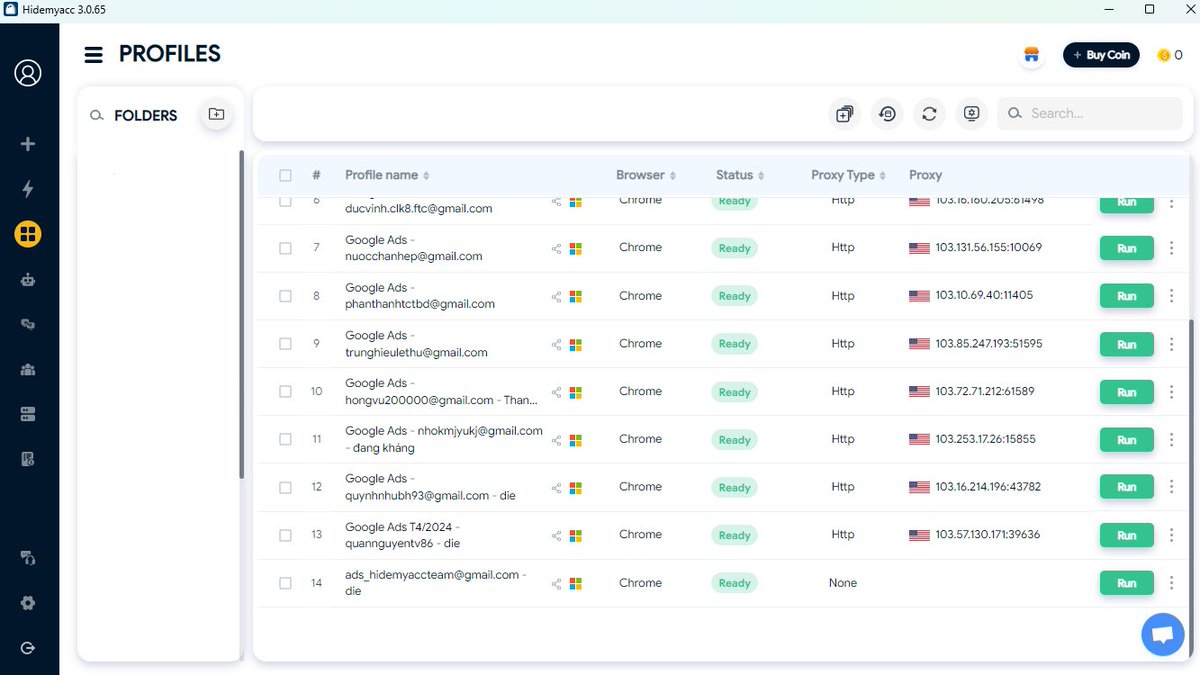Open the user account avatar icon

pyautogui.click(x=28, y=73)
